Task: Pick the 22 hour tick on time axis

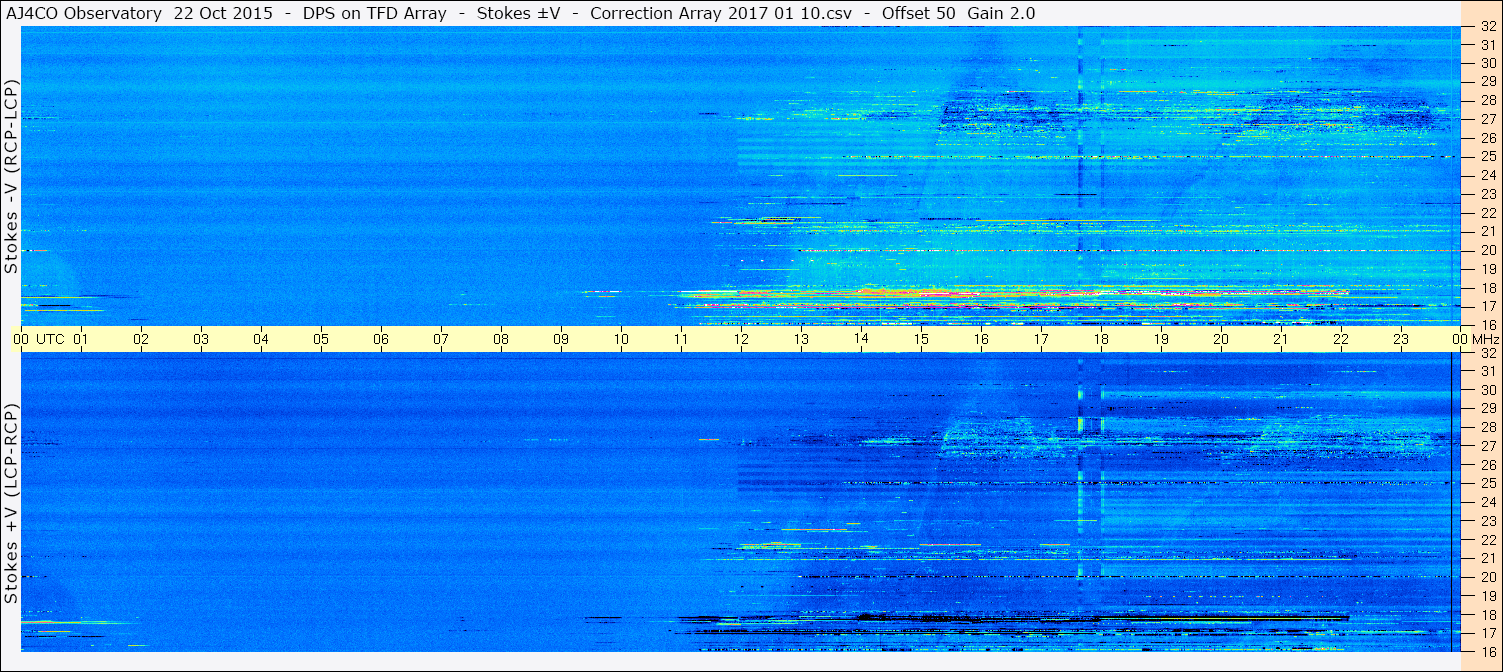Action: coord(1341,339)
